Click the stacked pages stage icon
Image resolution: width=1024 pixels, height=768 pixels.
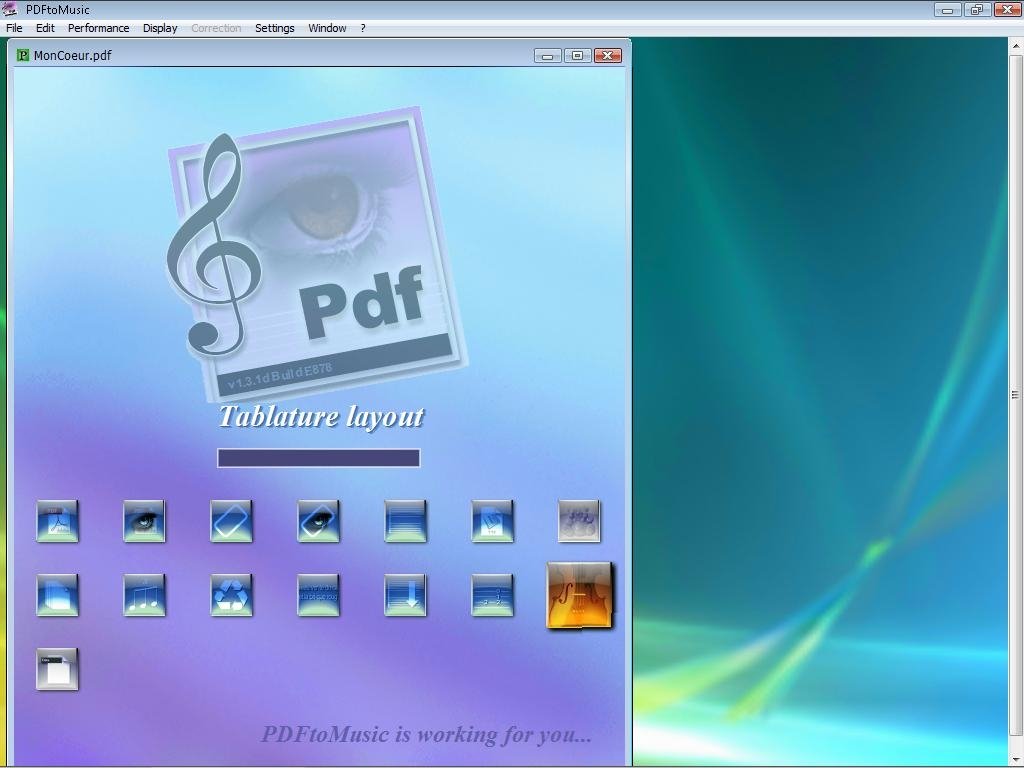point(57,595)
